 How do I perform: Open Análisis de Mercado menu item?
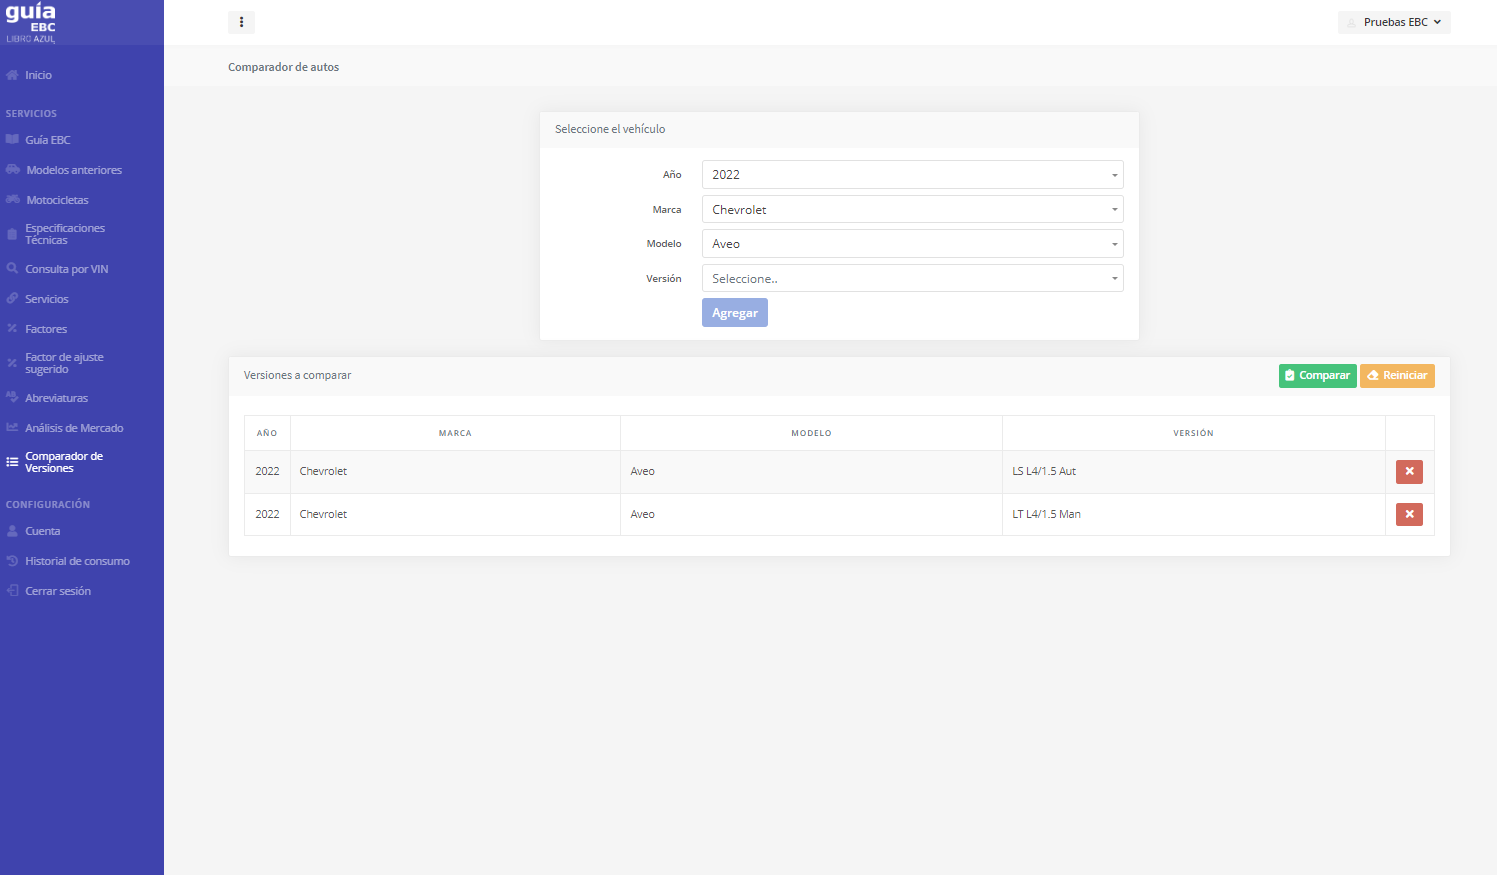[x=74, y=428]
